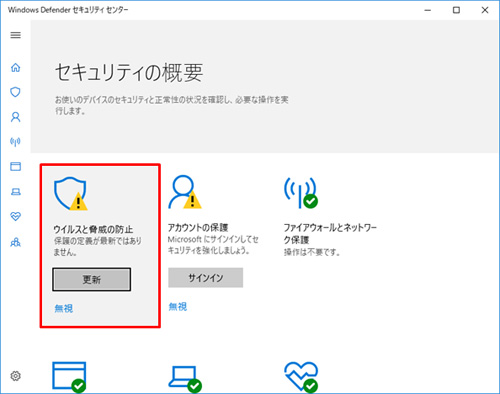Screen dimensions: 500x394
Task: Open the アカウントの保護 tile title
Action: click(x=198, y=228)
